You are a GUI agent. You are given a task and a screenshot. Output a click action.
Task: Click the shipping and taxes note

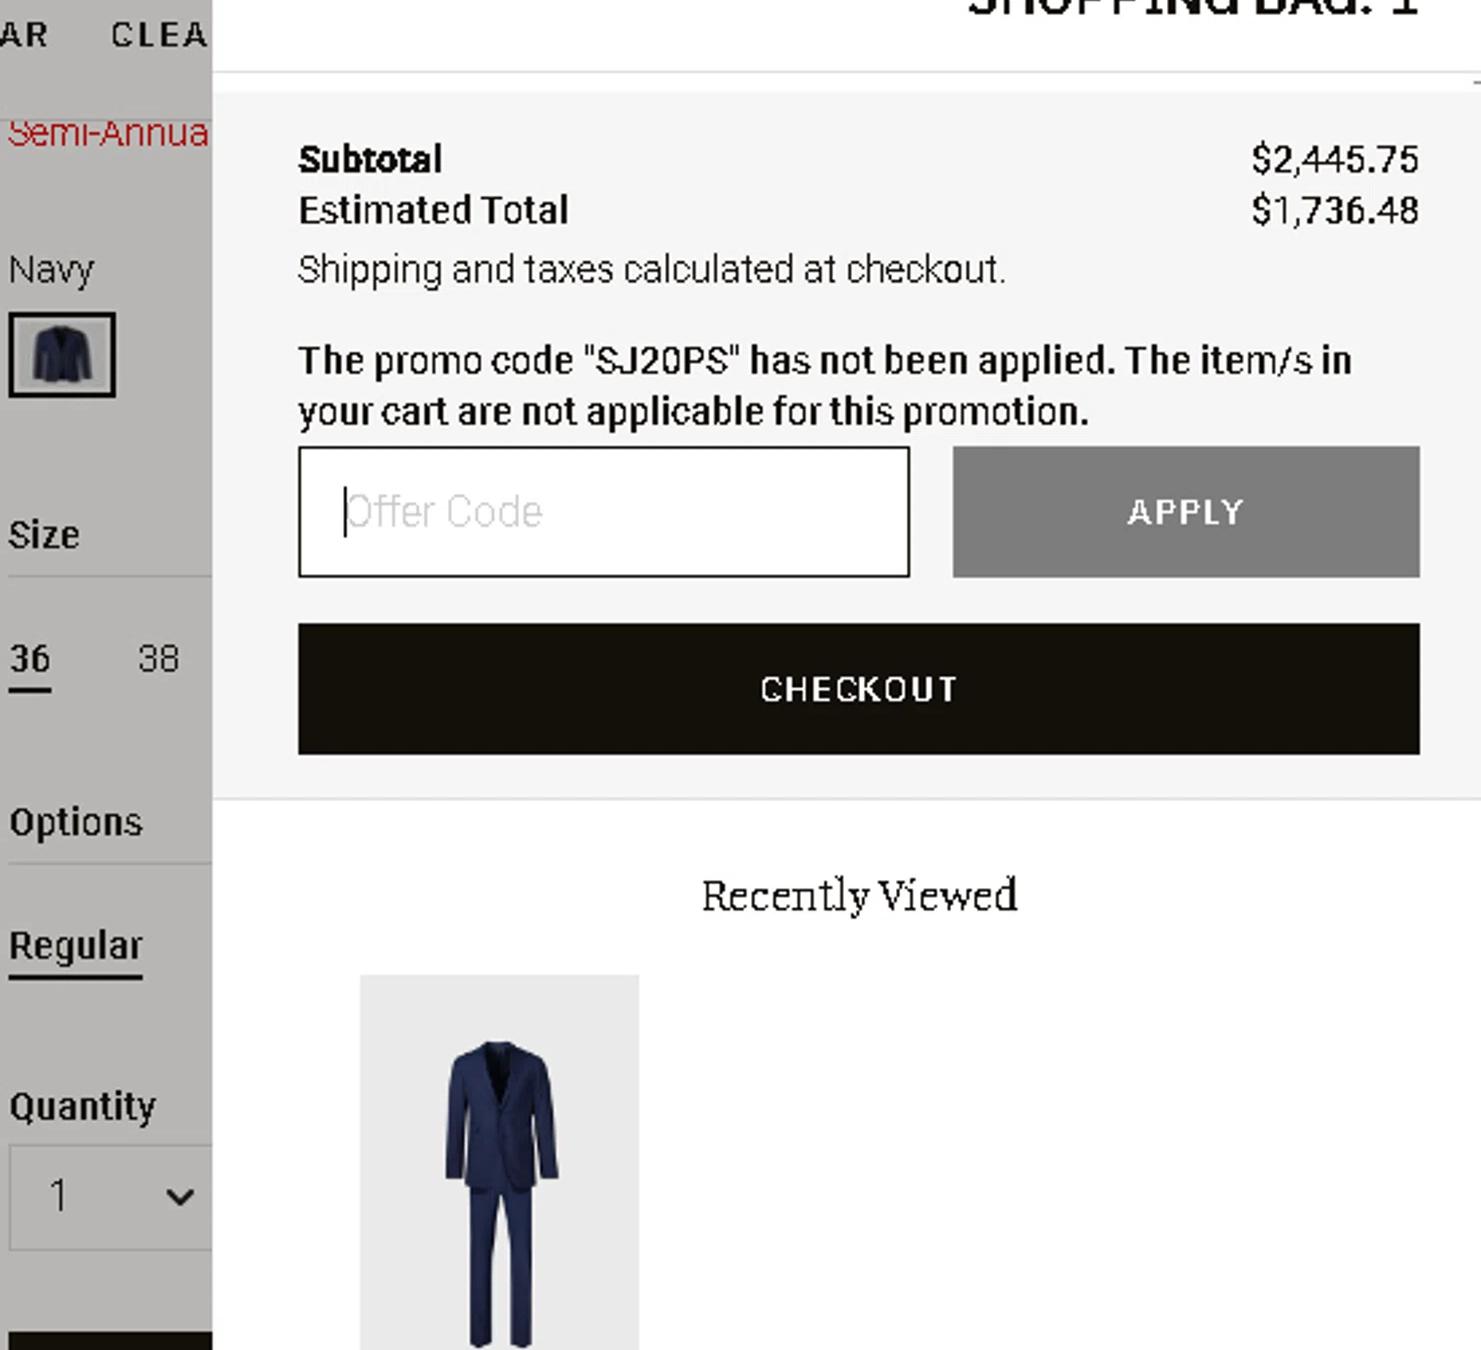click(651, 270)
